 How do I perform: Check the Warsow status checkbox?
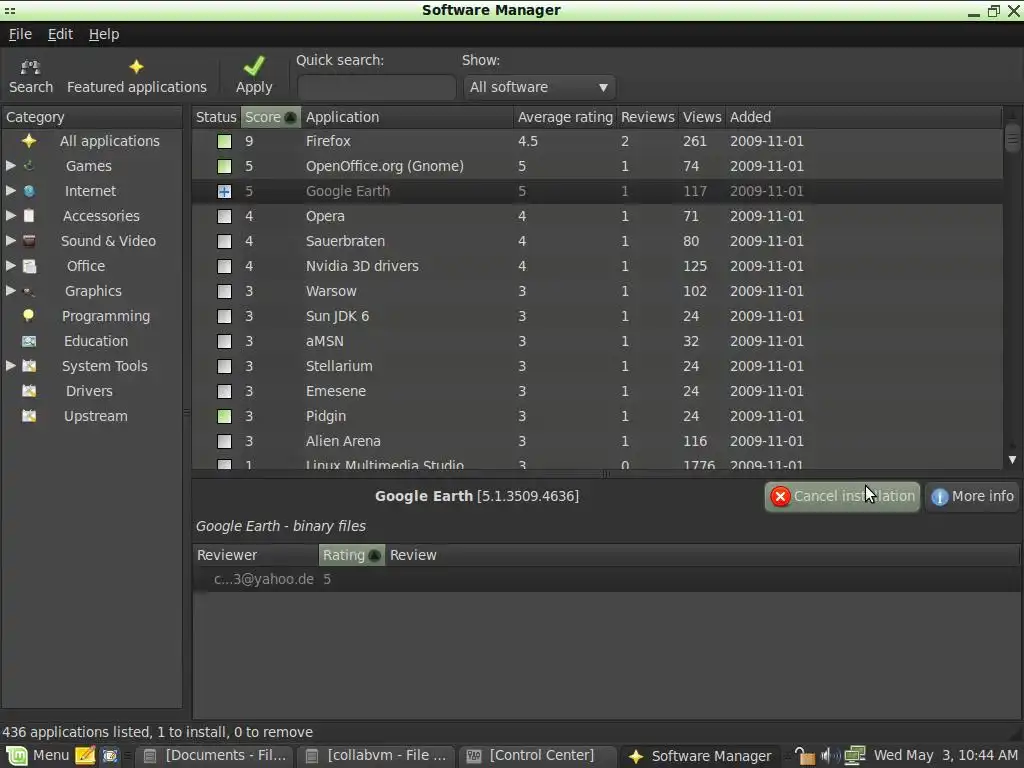click(224, 291)
